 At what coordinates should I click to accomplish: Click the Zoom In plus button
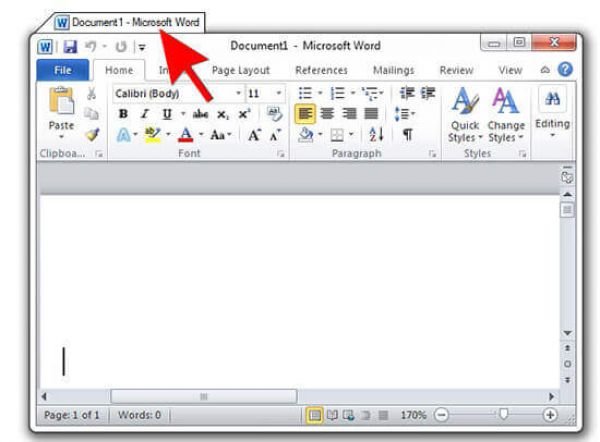550,415
